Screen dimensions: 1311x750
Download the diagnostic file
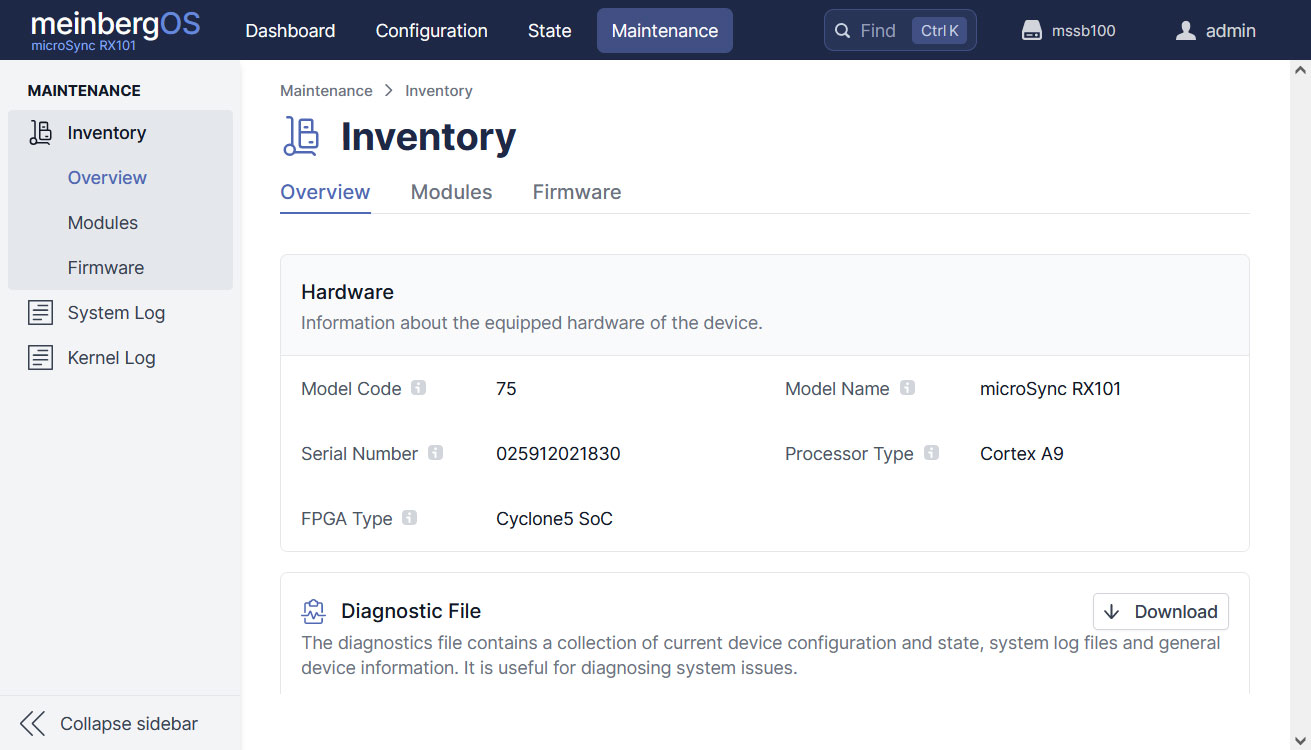(1160, 612)
